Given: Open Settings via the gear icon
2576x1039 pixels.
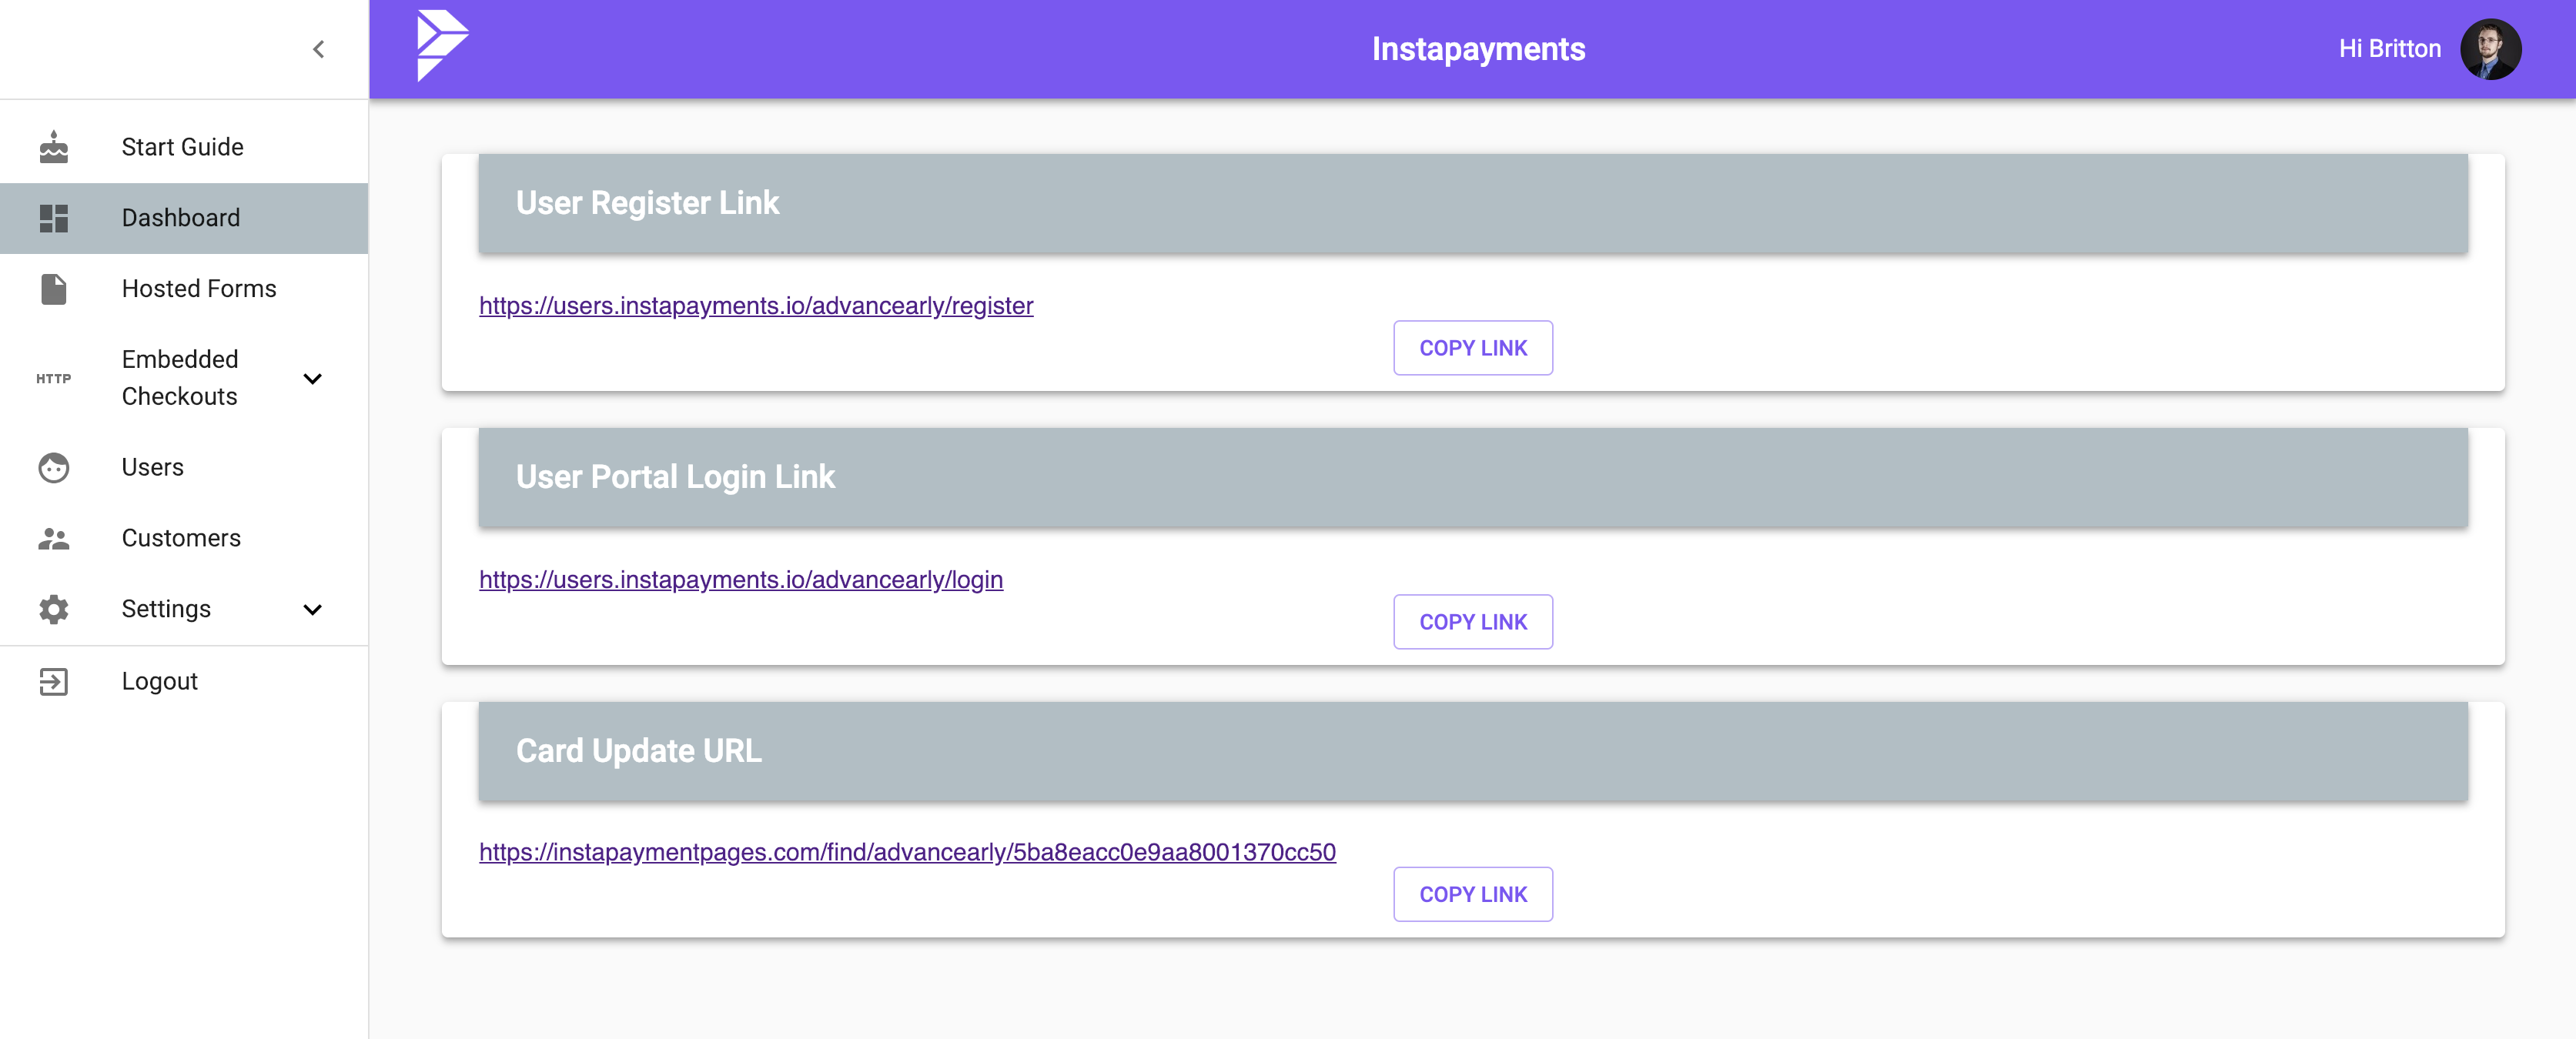Looking at the screenshot, I should click(x=53, y=609).
